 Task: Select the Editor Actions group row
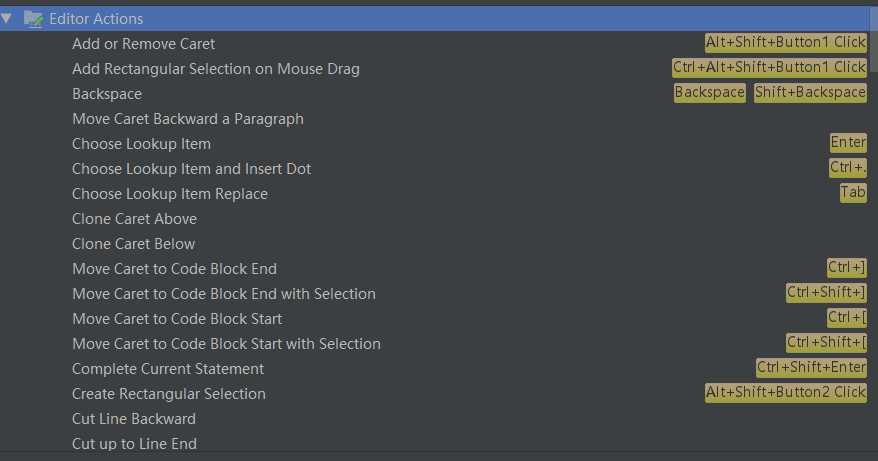click(435, 18)
